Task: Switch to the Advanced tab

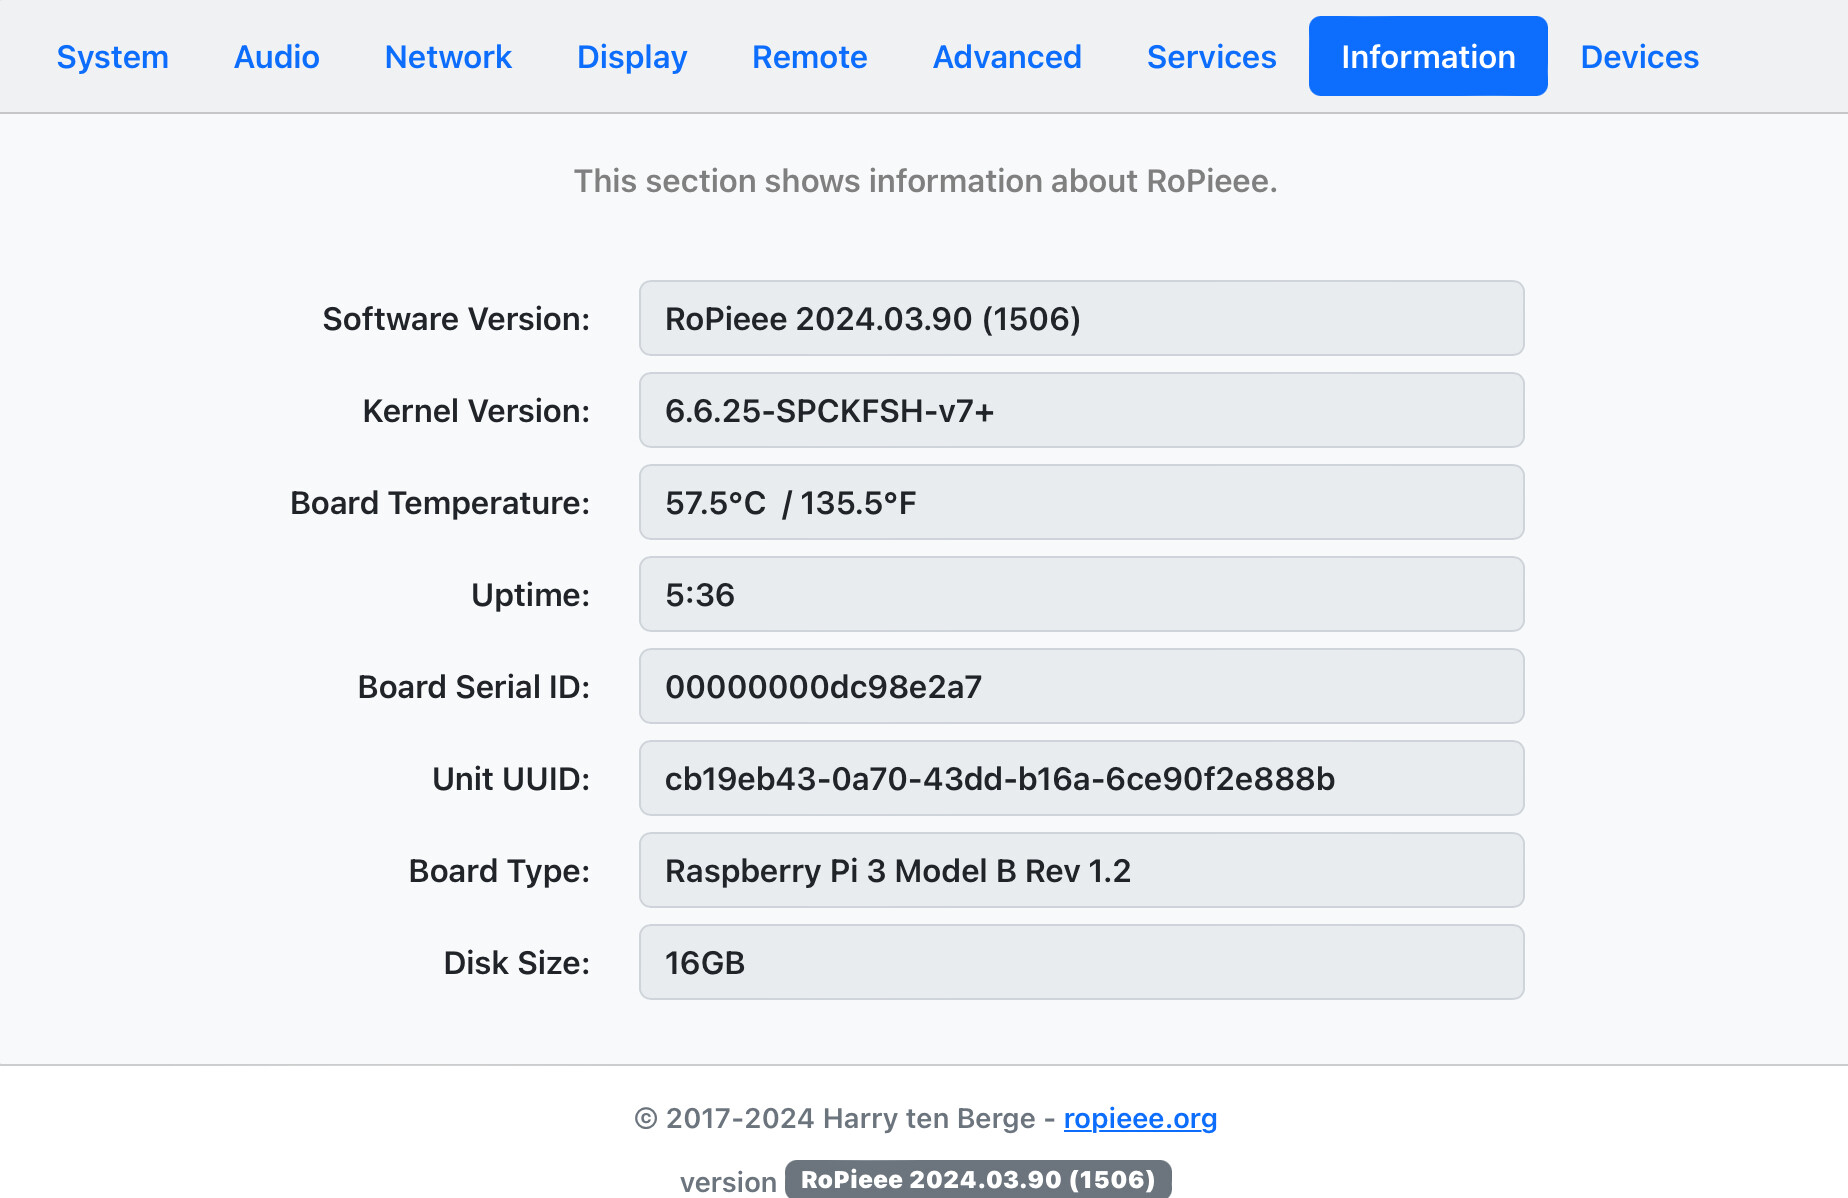Action: (x=1007, y=57)
